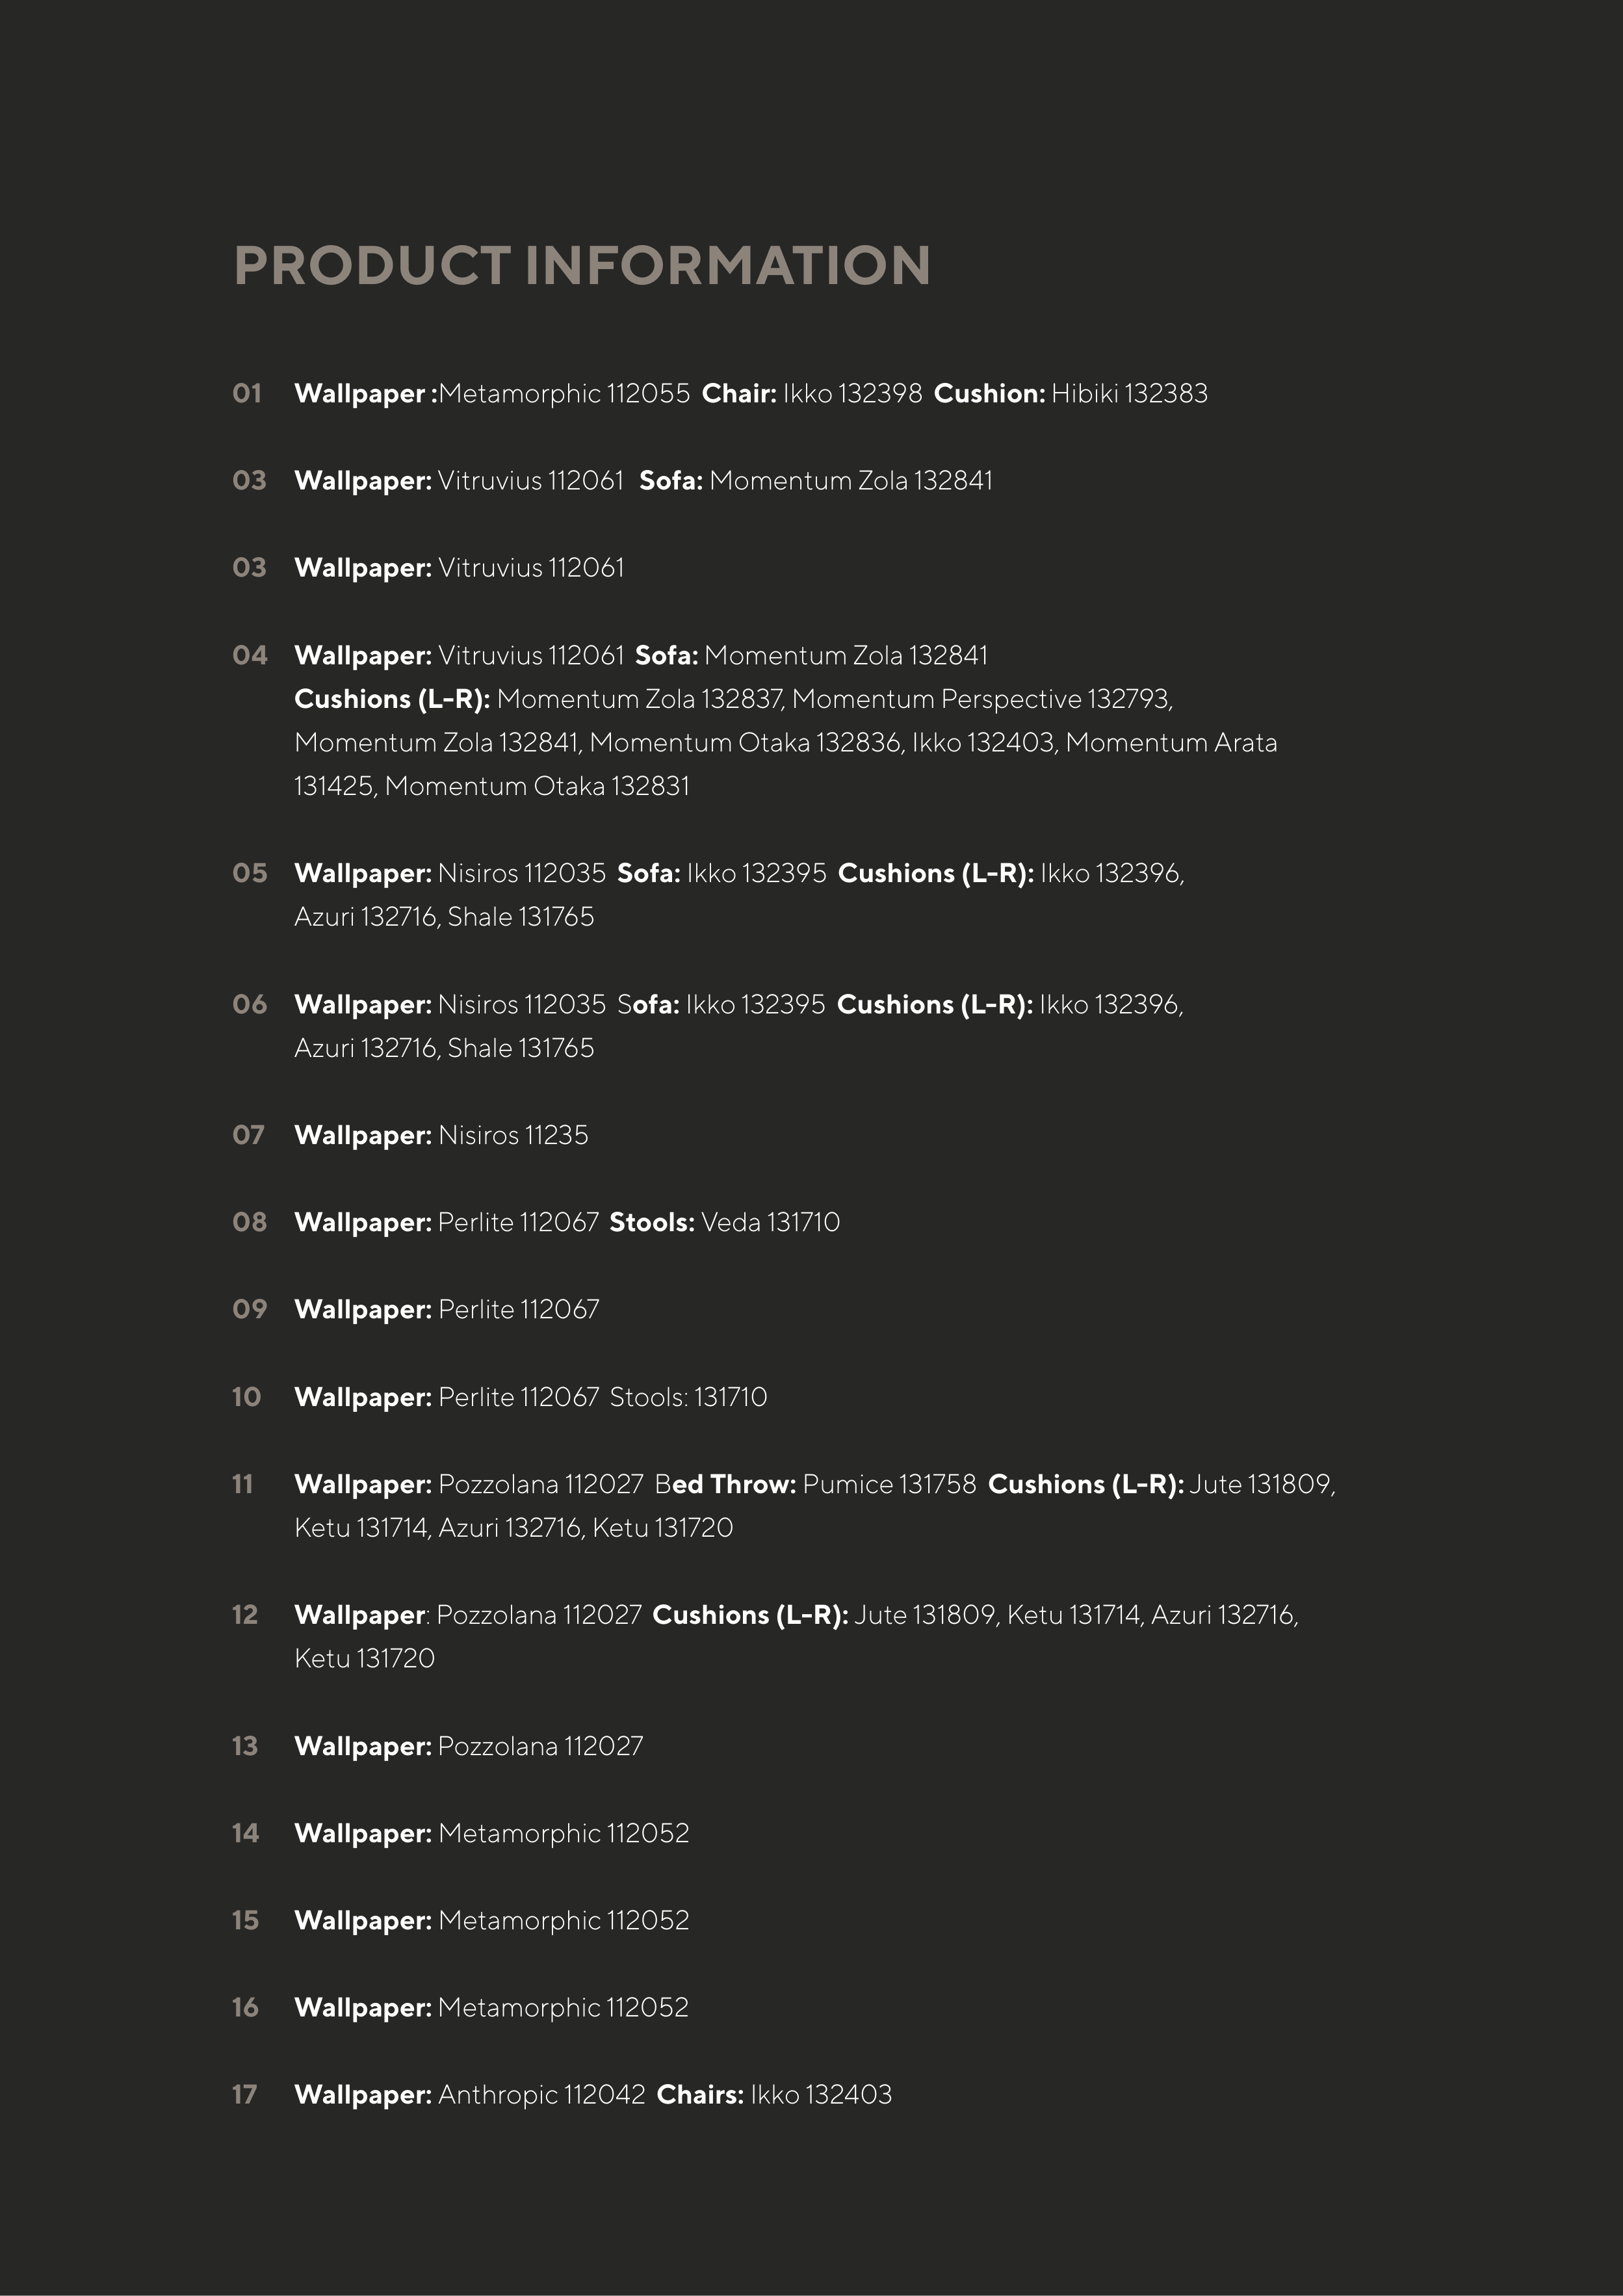Click the Bed Throw: label
1623x2296 pixels.
(x=725, y=1485)
